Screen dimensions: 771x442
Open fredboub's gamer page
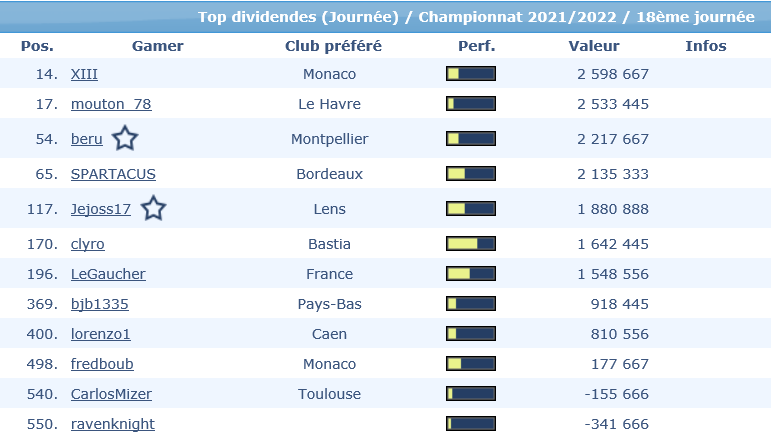click(x=102, y=364)
